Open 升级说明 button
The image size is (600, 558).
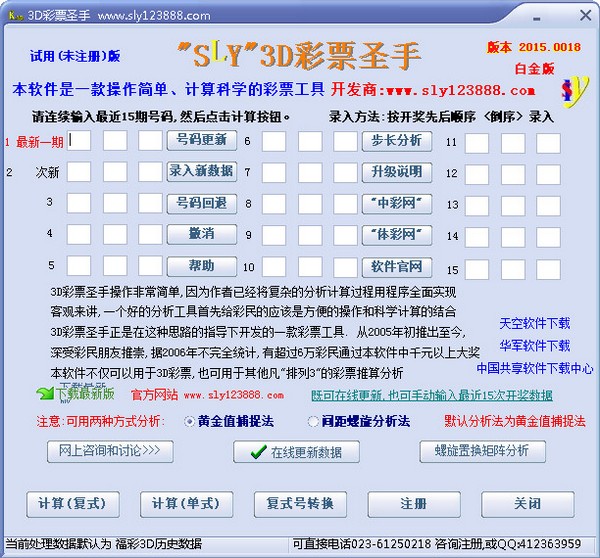pos(397,172)
